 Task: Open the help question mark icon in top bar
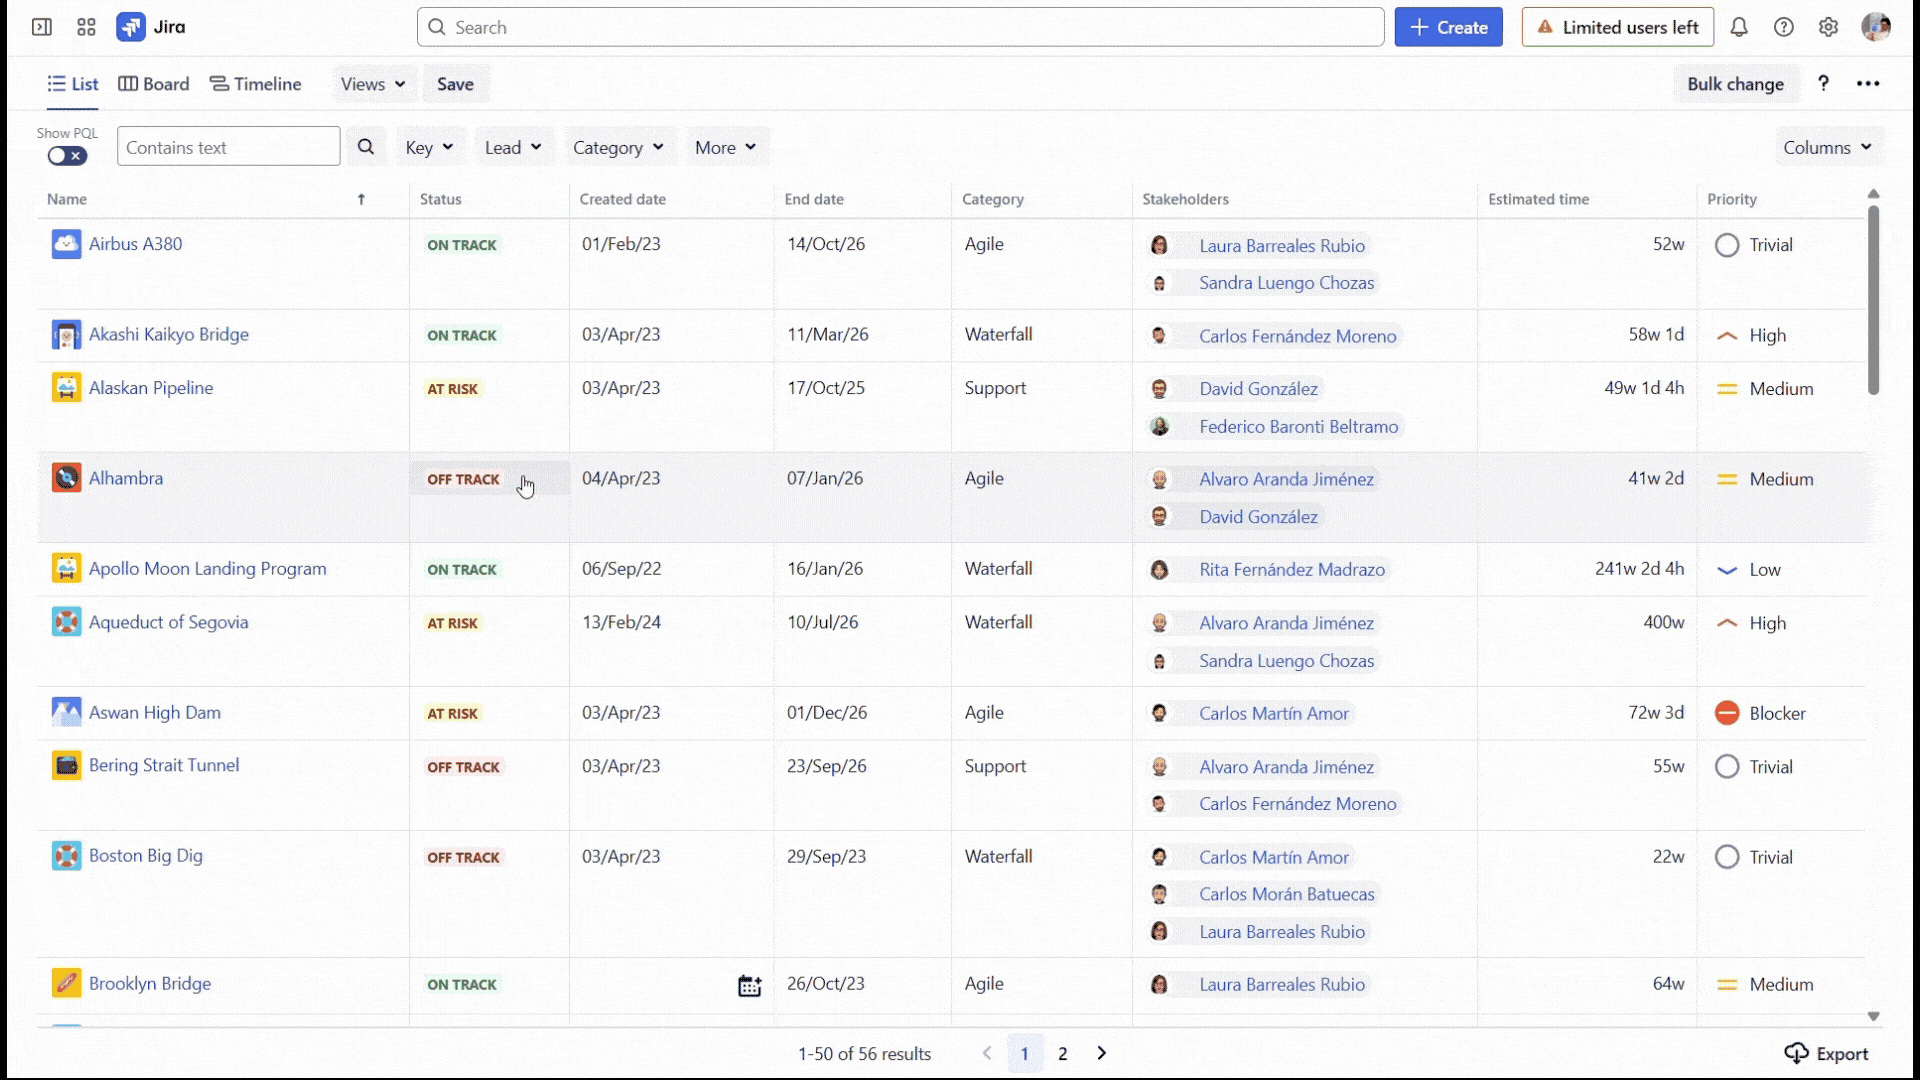pos(1784,27)
